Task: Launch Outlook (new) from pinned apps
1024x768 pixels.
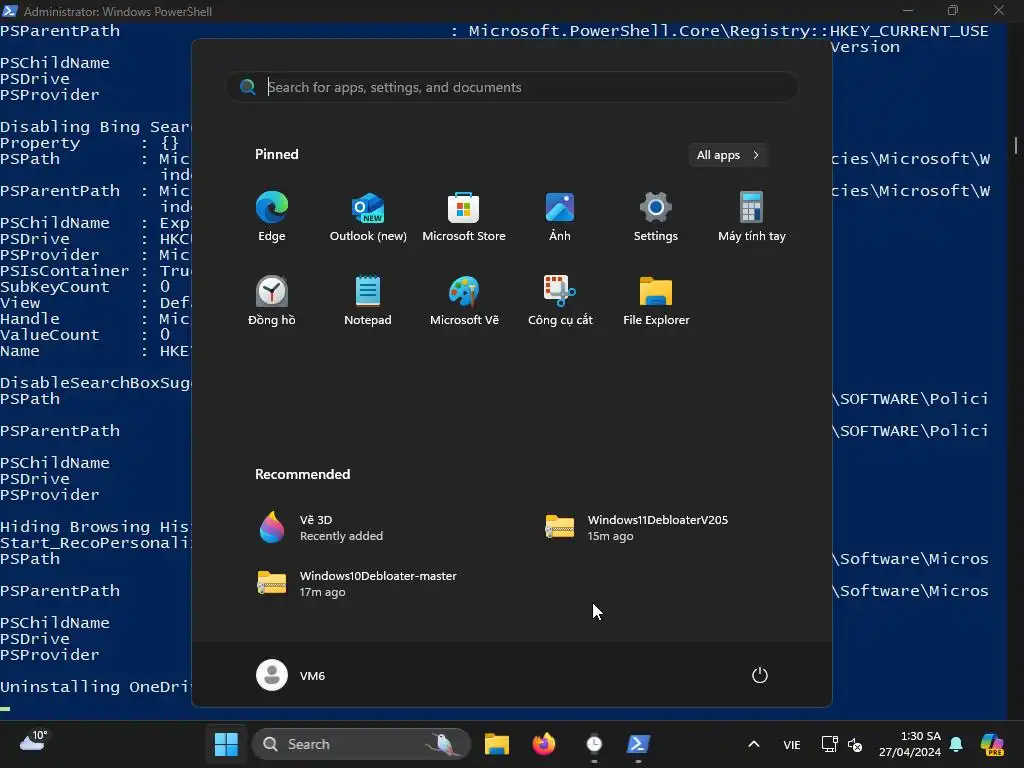Action: [x=368, y=217]
